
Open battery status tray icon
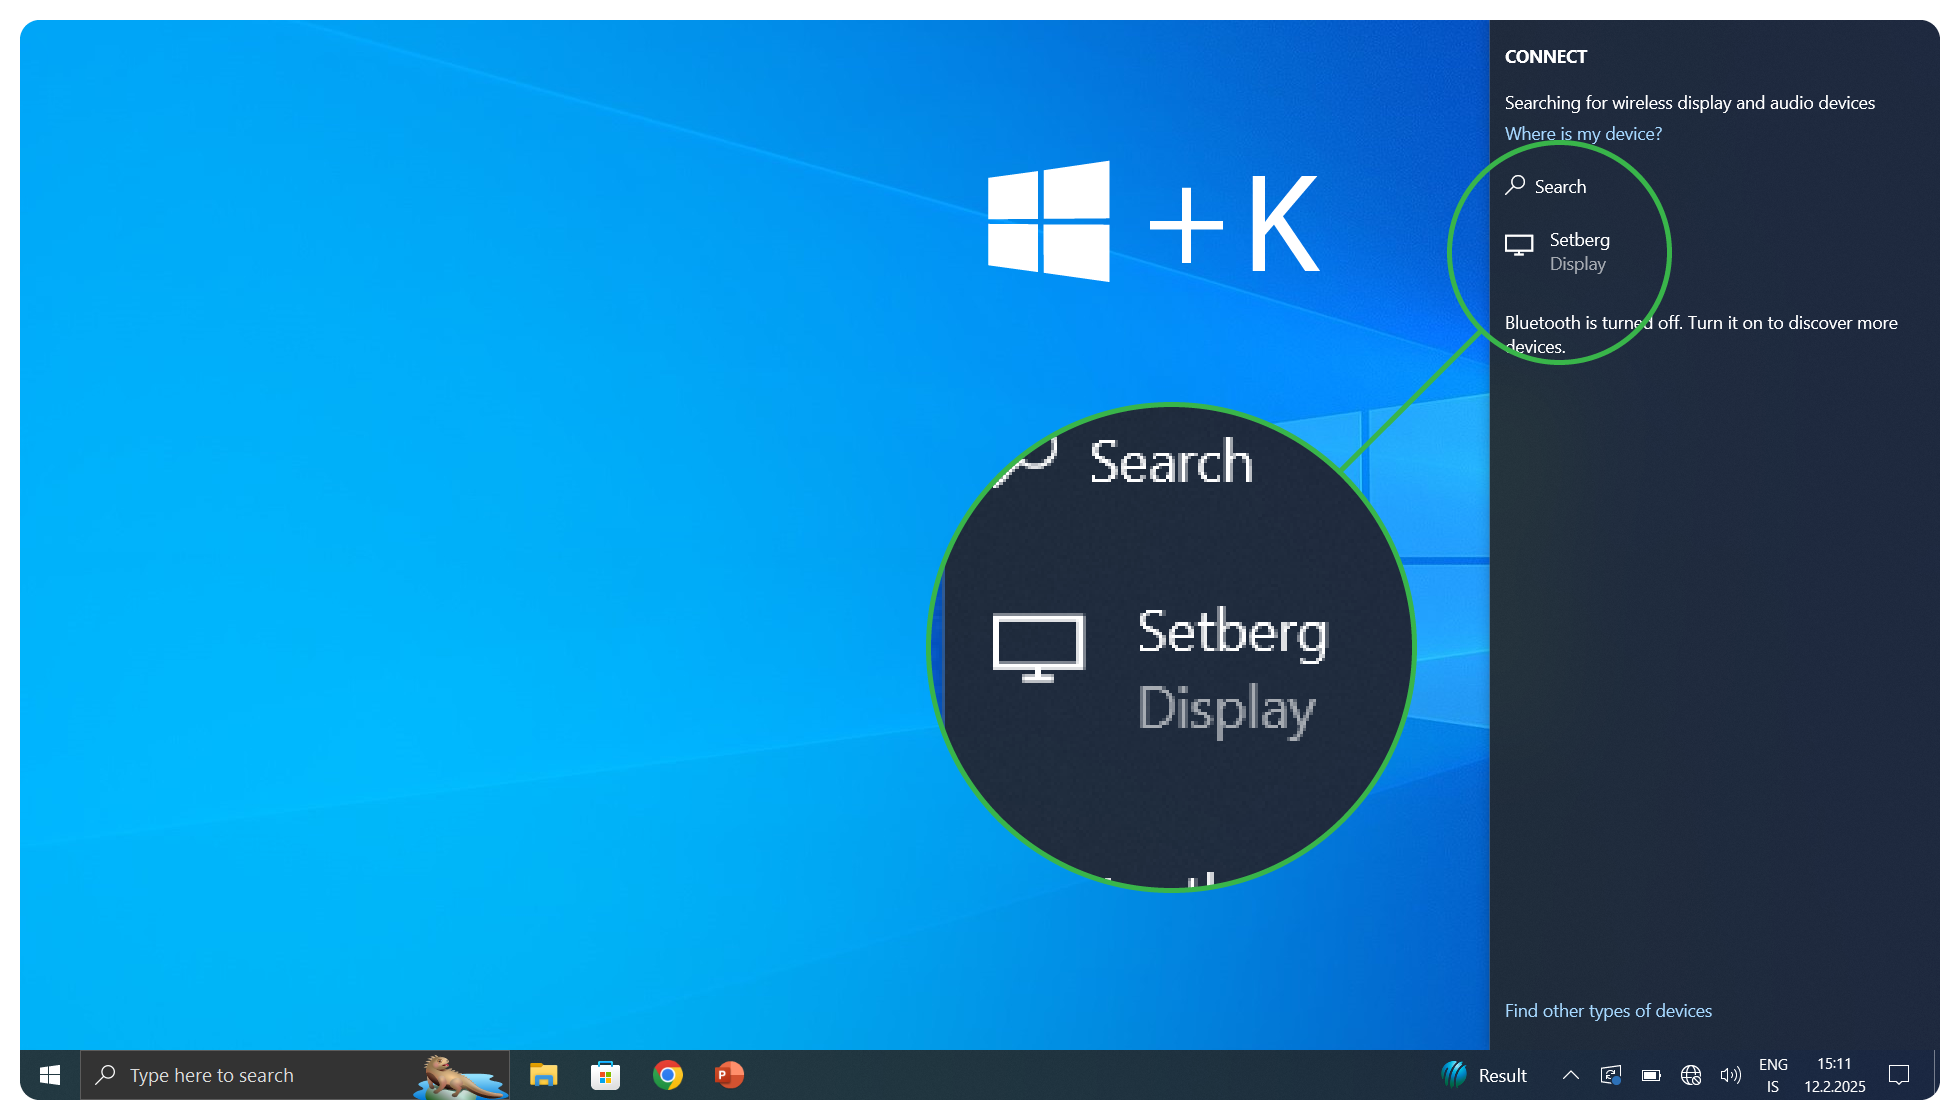(x=1651, y=1075)
